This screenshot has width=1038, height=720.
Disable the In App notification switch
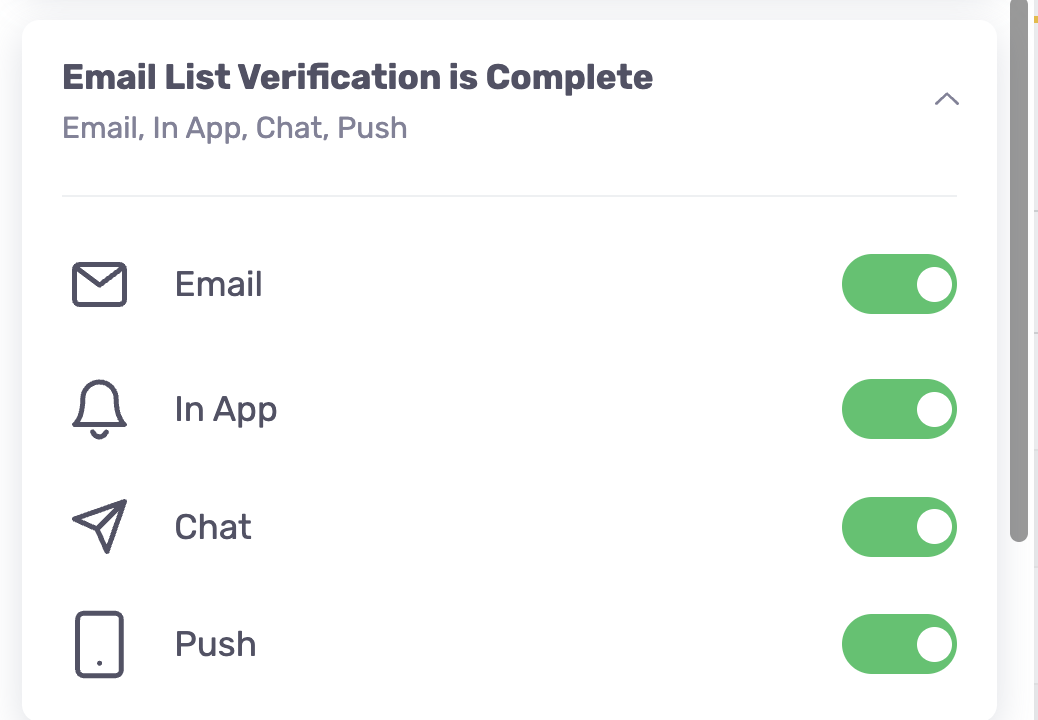[x=899, y=409]
